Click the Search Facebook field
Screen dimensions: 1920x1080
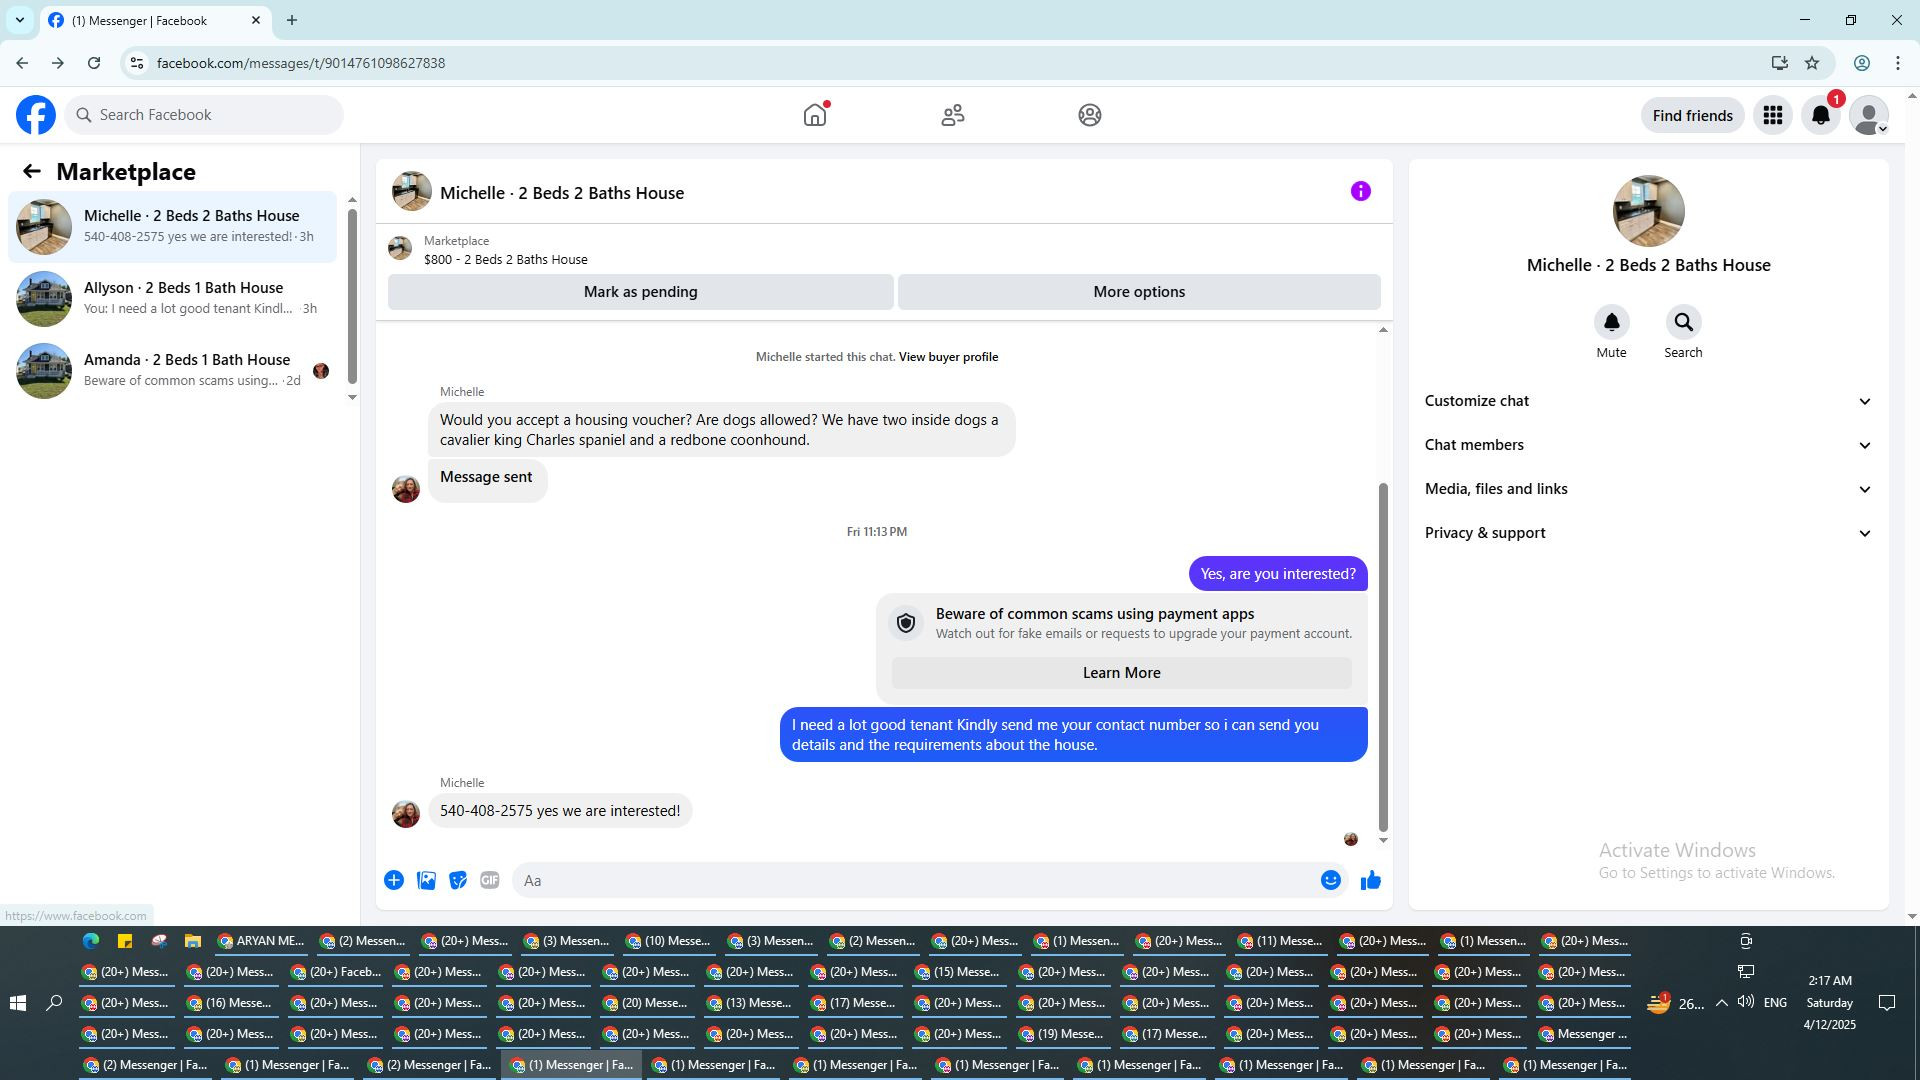(x=205, y=115)
